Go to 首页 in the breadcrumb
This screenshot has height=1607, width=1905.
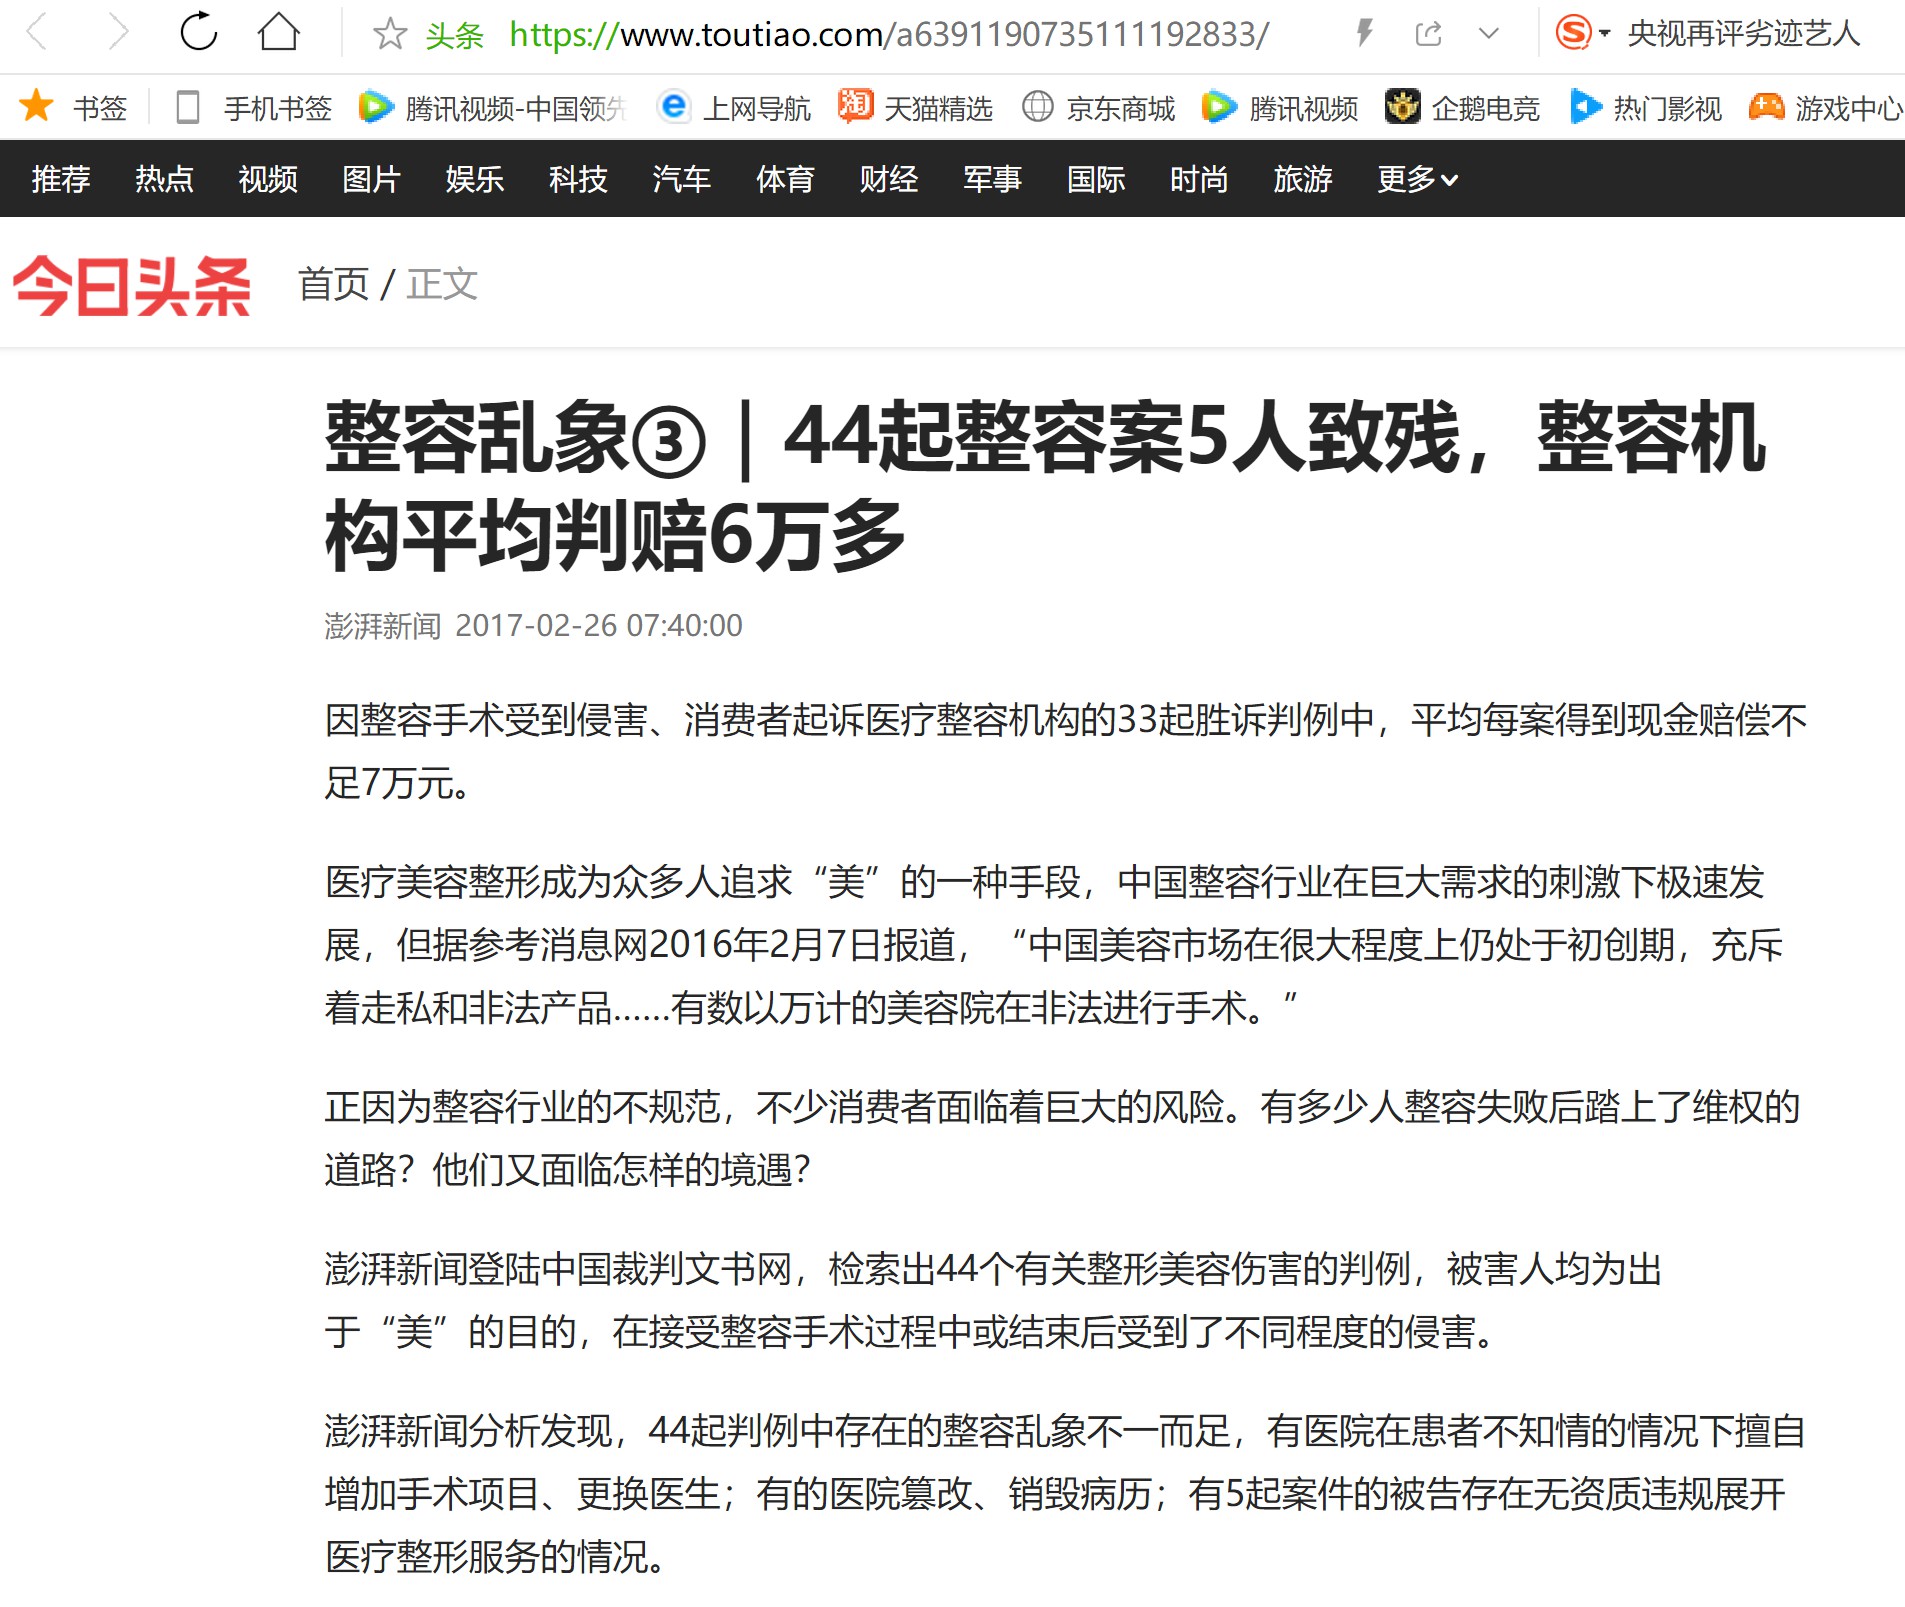[x=333, y=284]
